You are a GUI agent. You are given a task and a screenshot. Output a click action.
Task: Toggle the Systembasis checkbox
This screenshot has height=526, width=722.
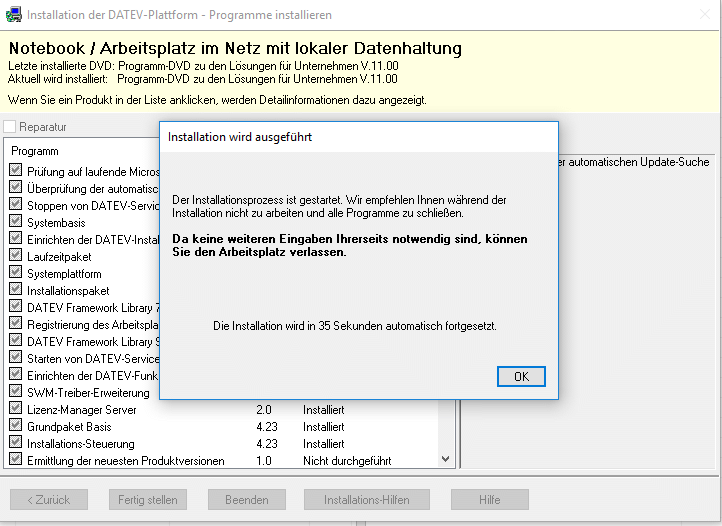click(15, 221)
